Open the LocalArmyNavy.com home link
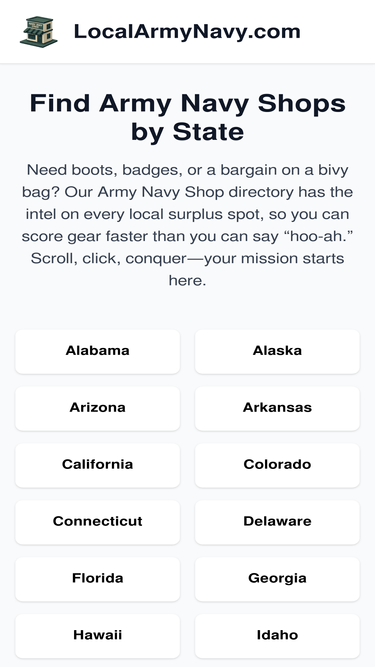 [x=187, y=32]
